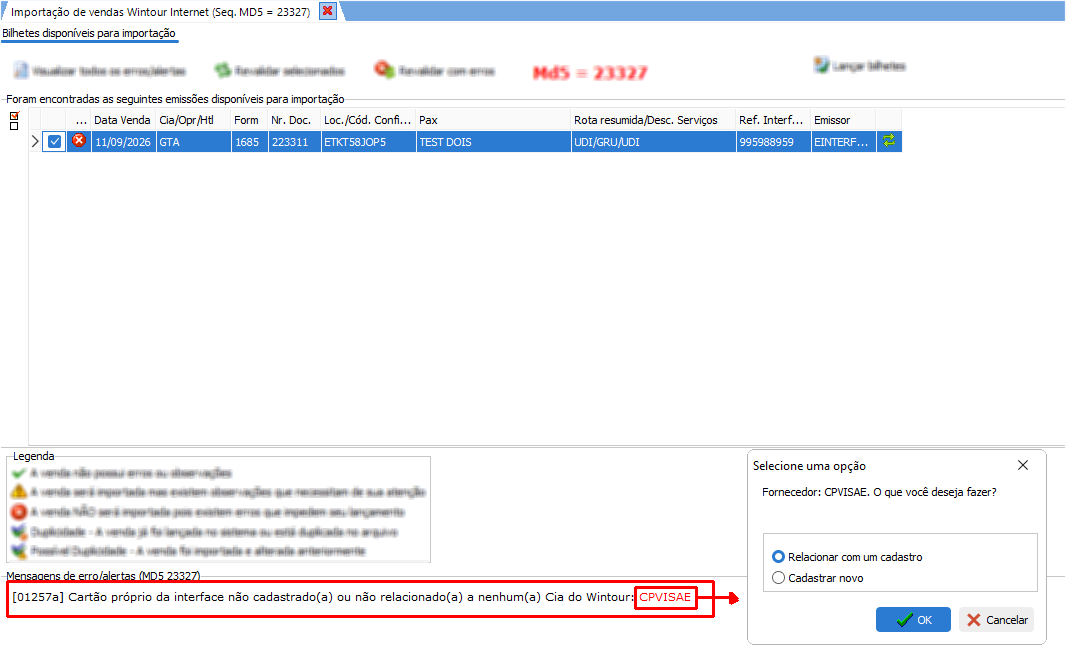Toggle the checkbox on the GTA row

[54, 142]
